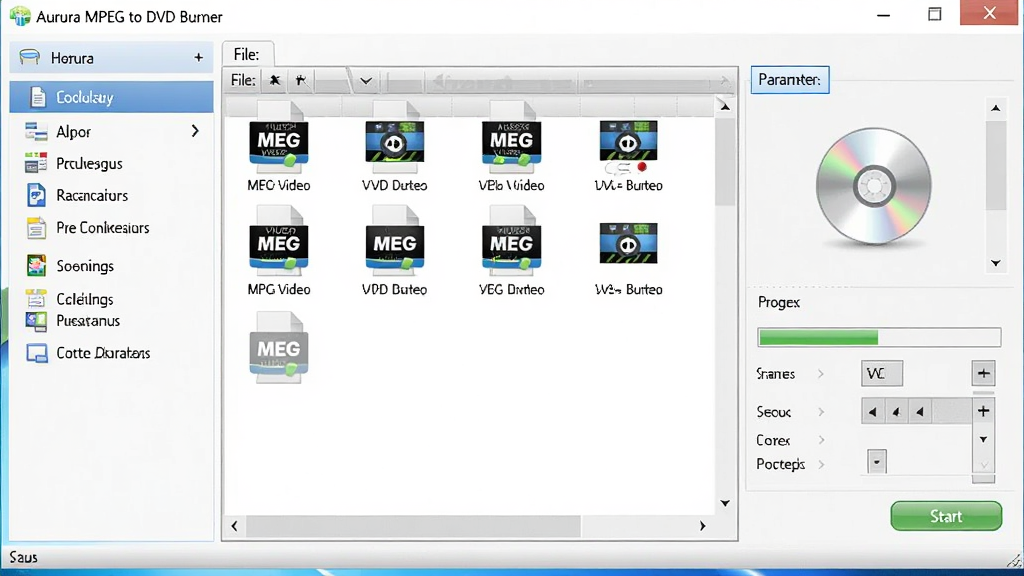
Task: Click the green Start button
Action: [946, 516]
